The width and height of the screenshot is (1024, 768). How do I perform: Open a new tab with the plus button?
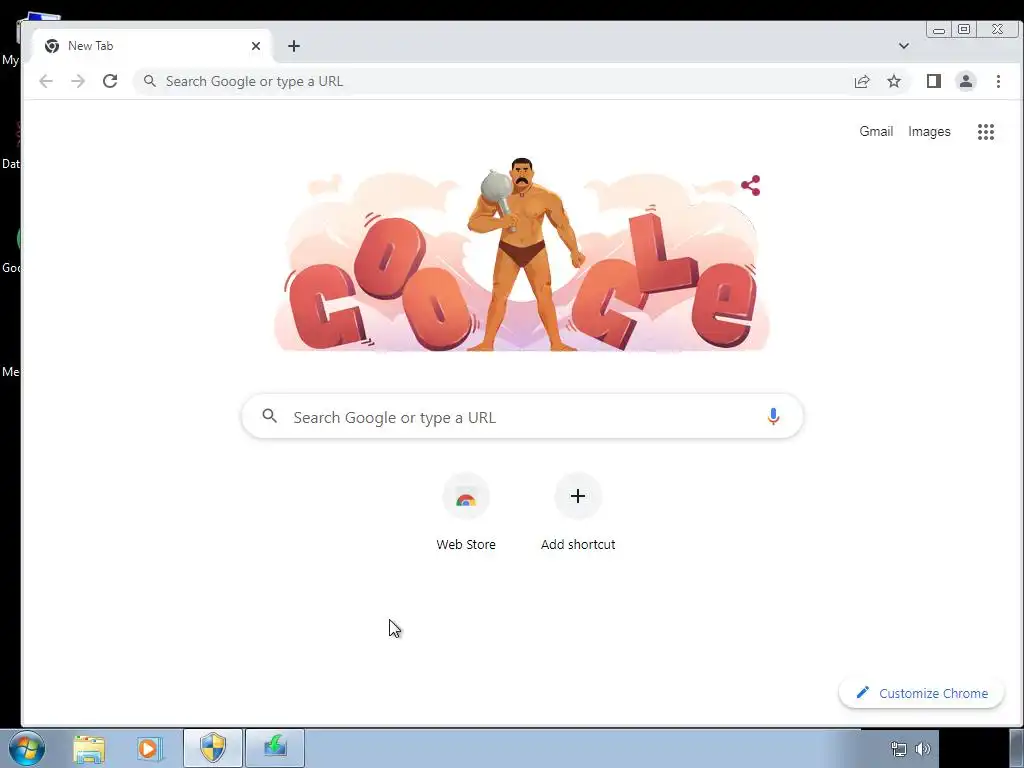point(294,46)
